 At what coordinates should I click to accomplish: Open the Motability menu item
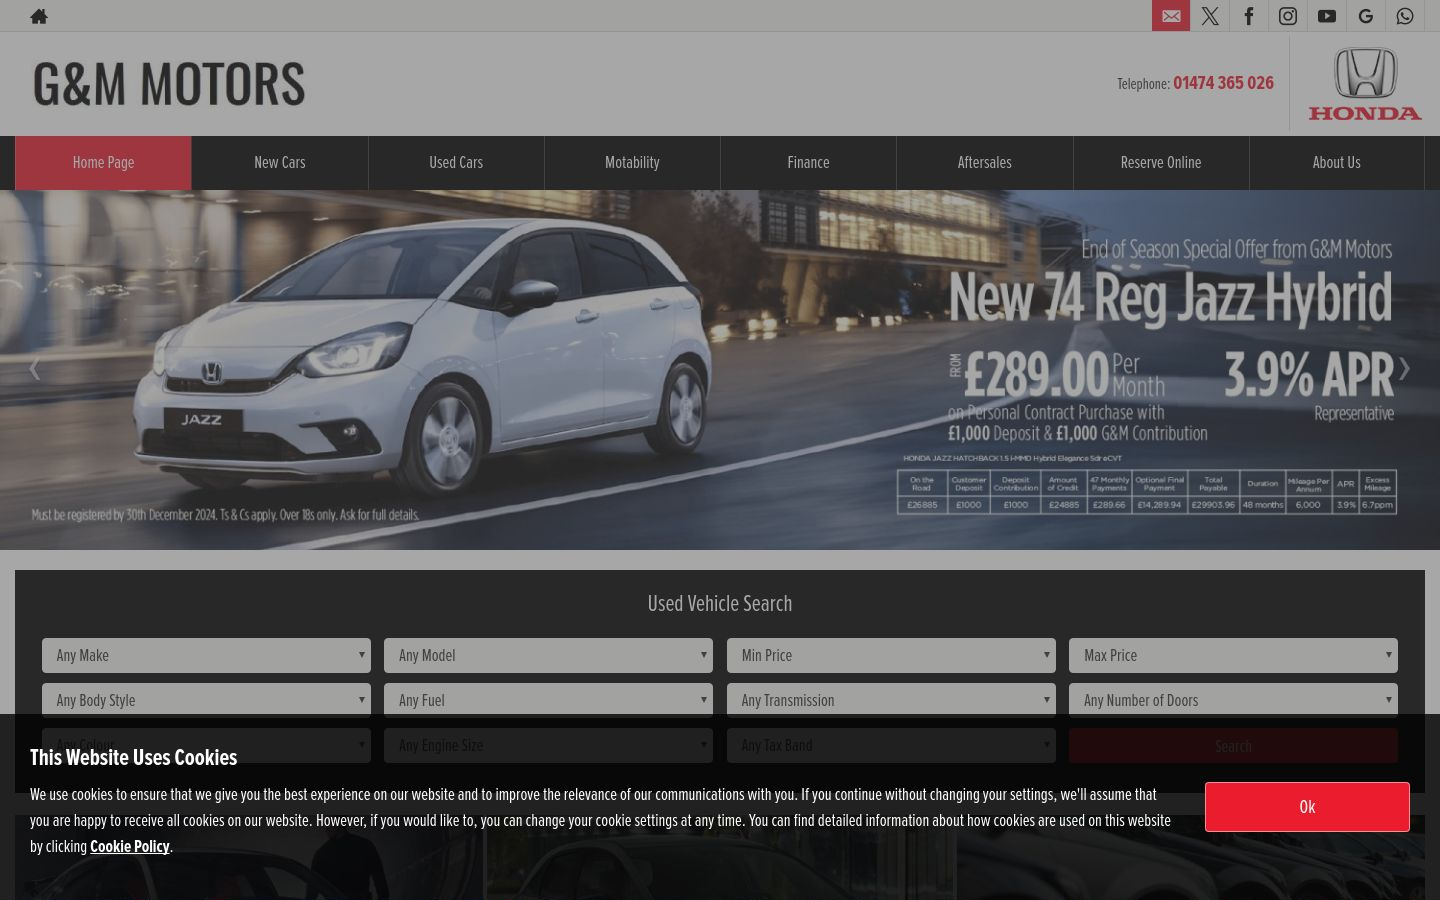click(x=632, y=162)
